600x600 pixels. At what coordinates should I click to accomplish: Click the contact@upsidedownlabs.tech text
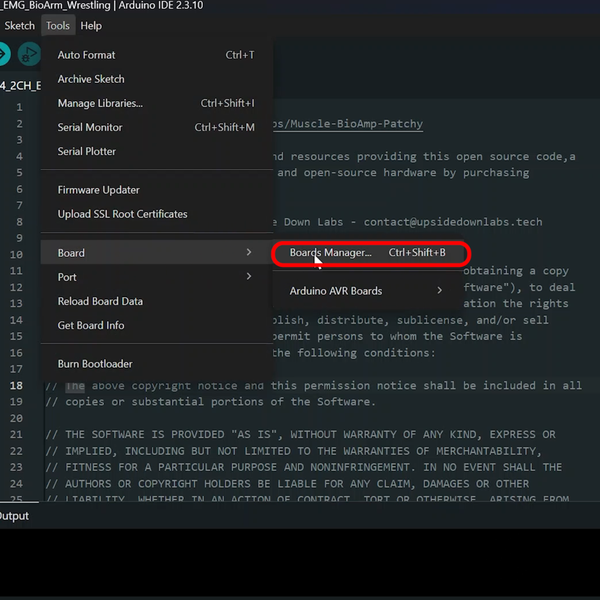tap(453, 222)
